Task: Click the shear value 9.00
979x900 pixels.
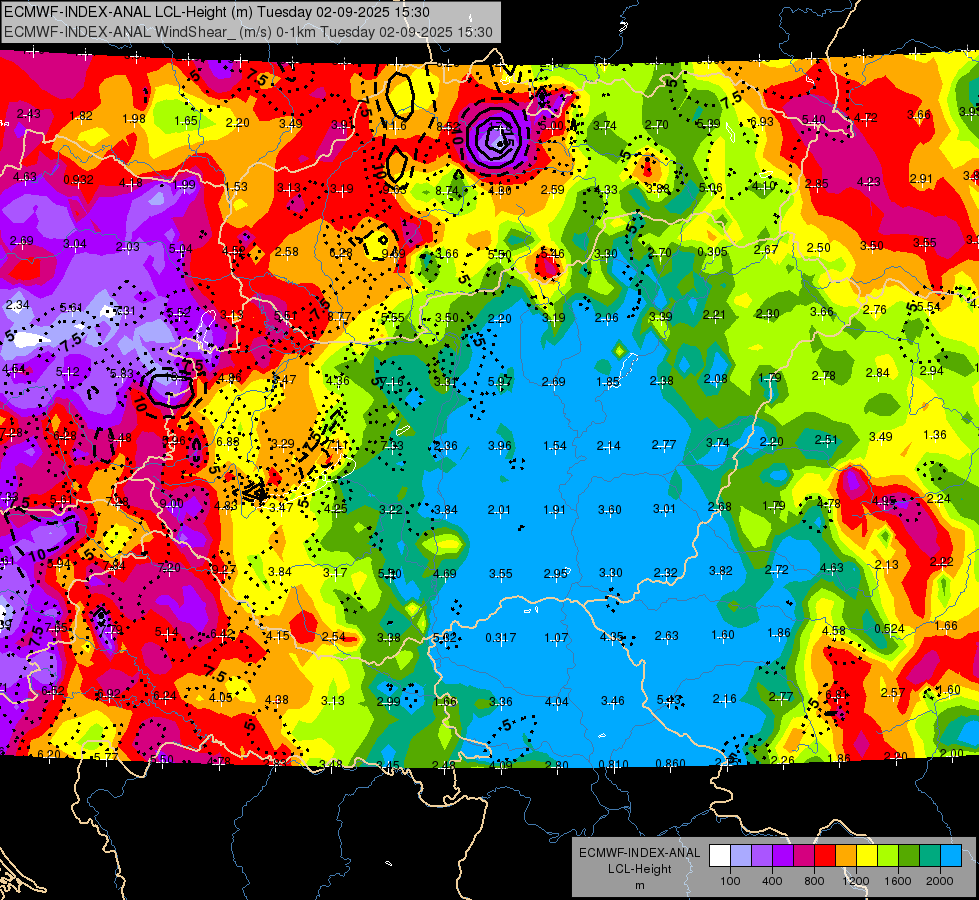Action: [171, 503]
